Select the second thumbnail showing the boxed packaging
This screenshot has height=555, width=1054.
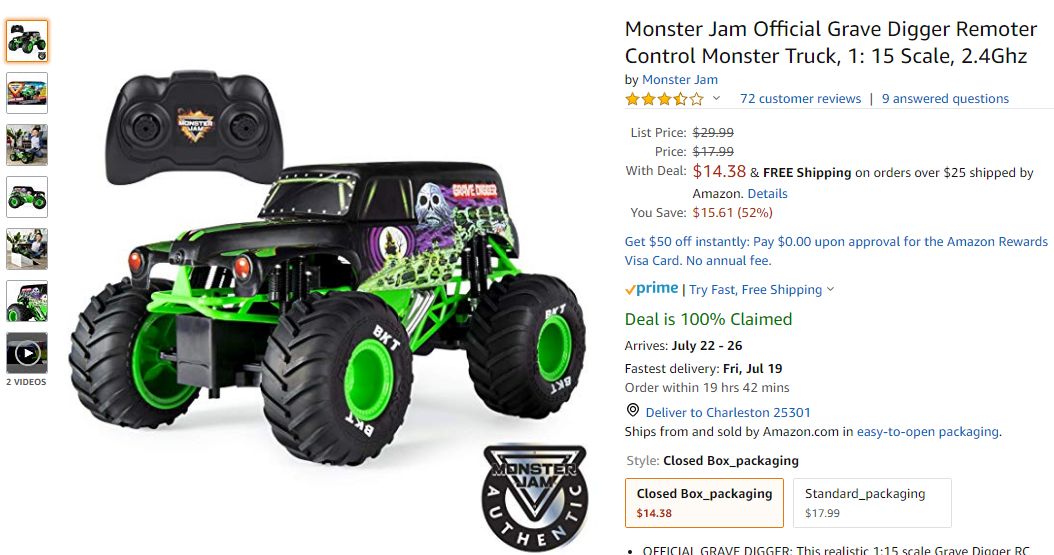[27, 93]
